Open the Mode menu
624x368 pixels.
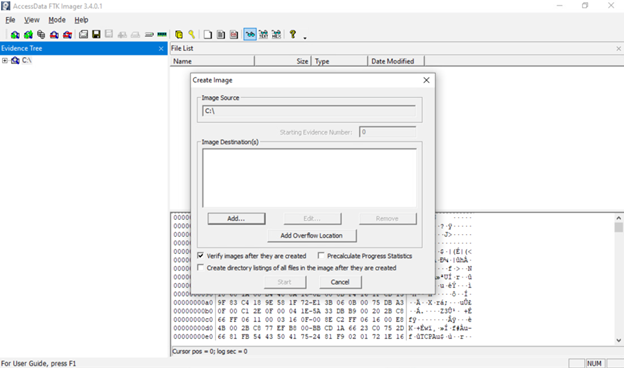[x=57, y=20]
